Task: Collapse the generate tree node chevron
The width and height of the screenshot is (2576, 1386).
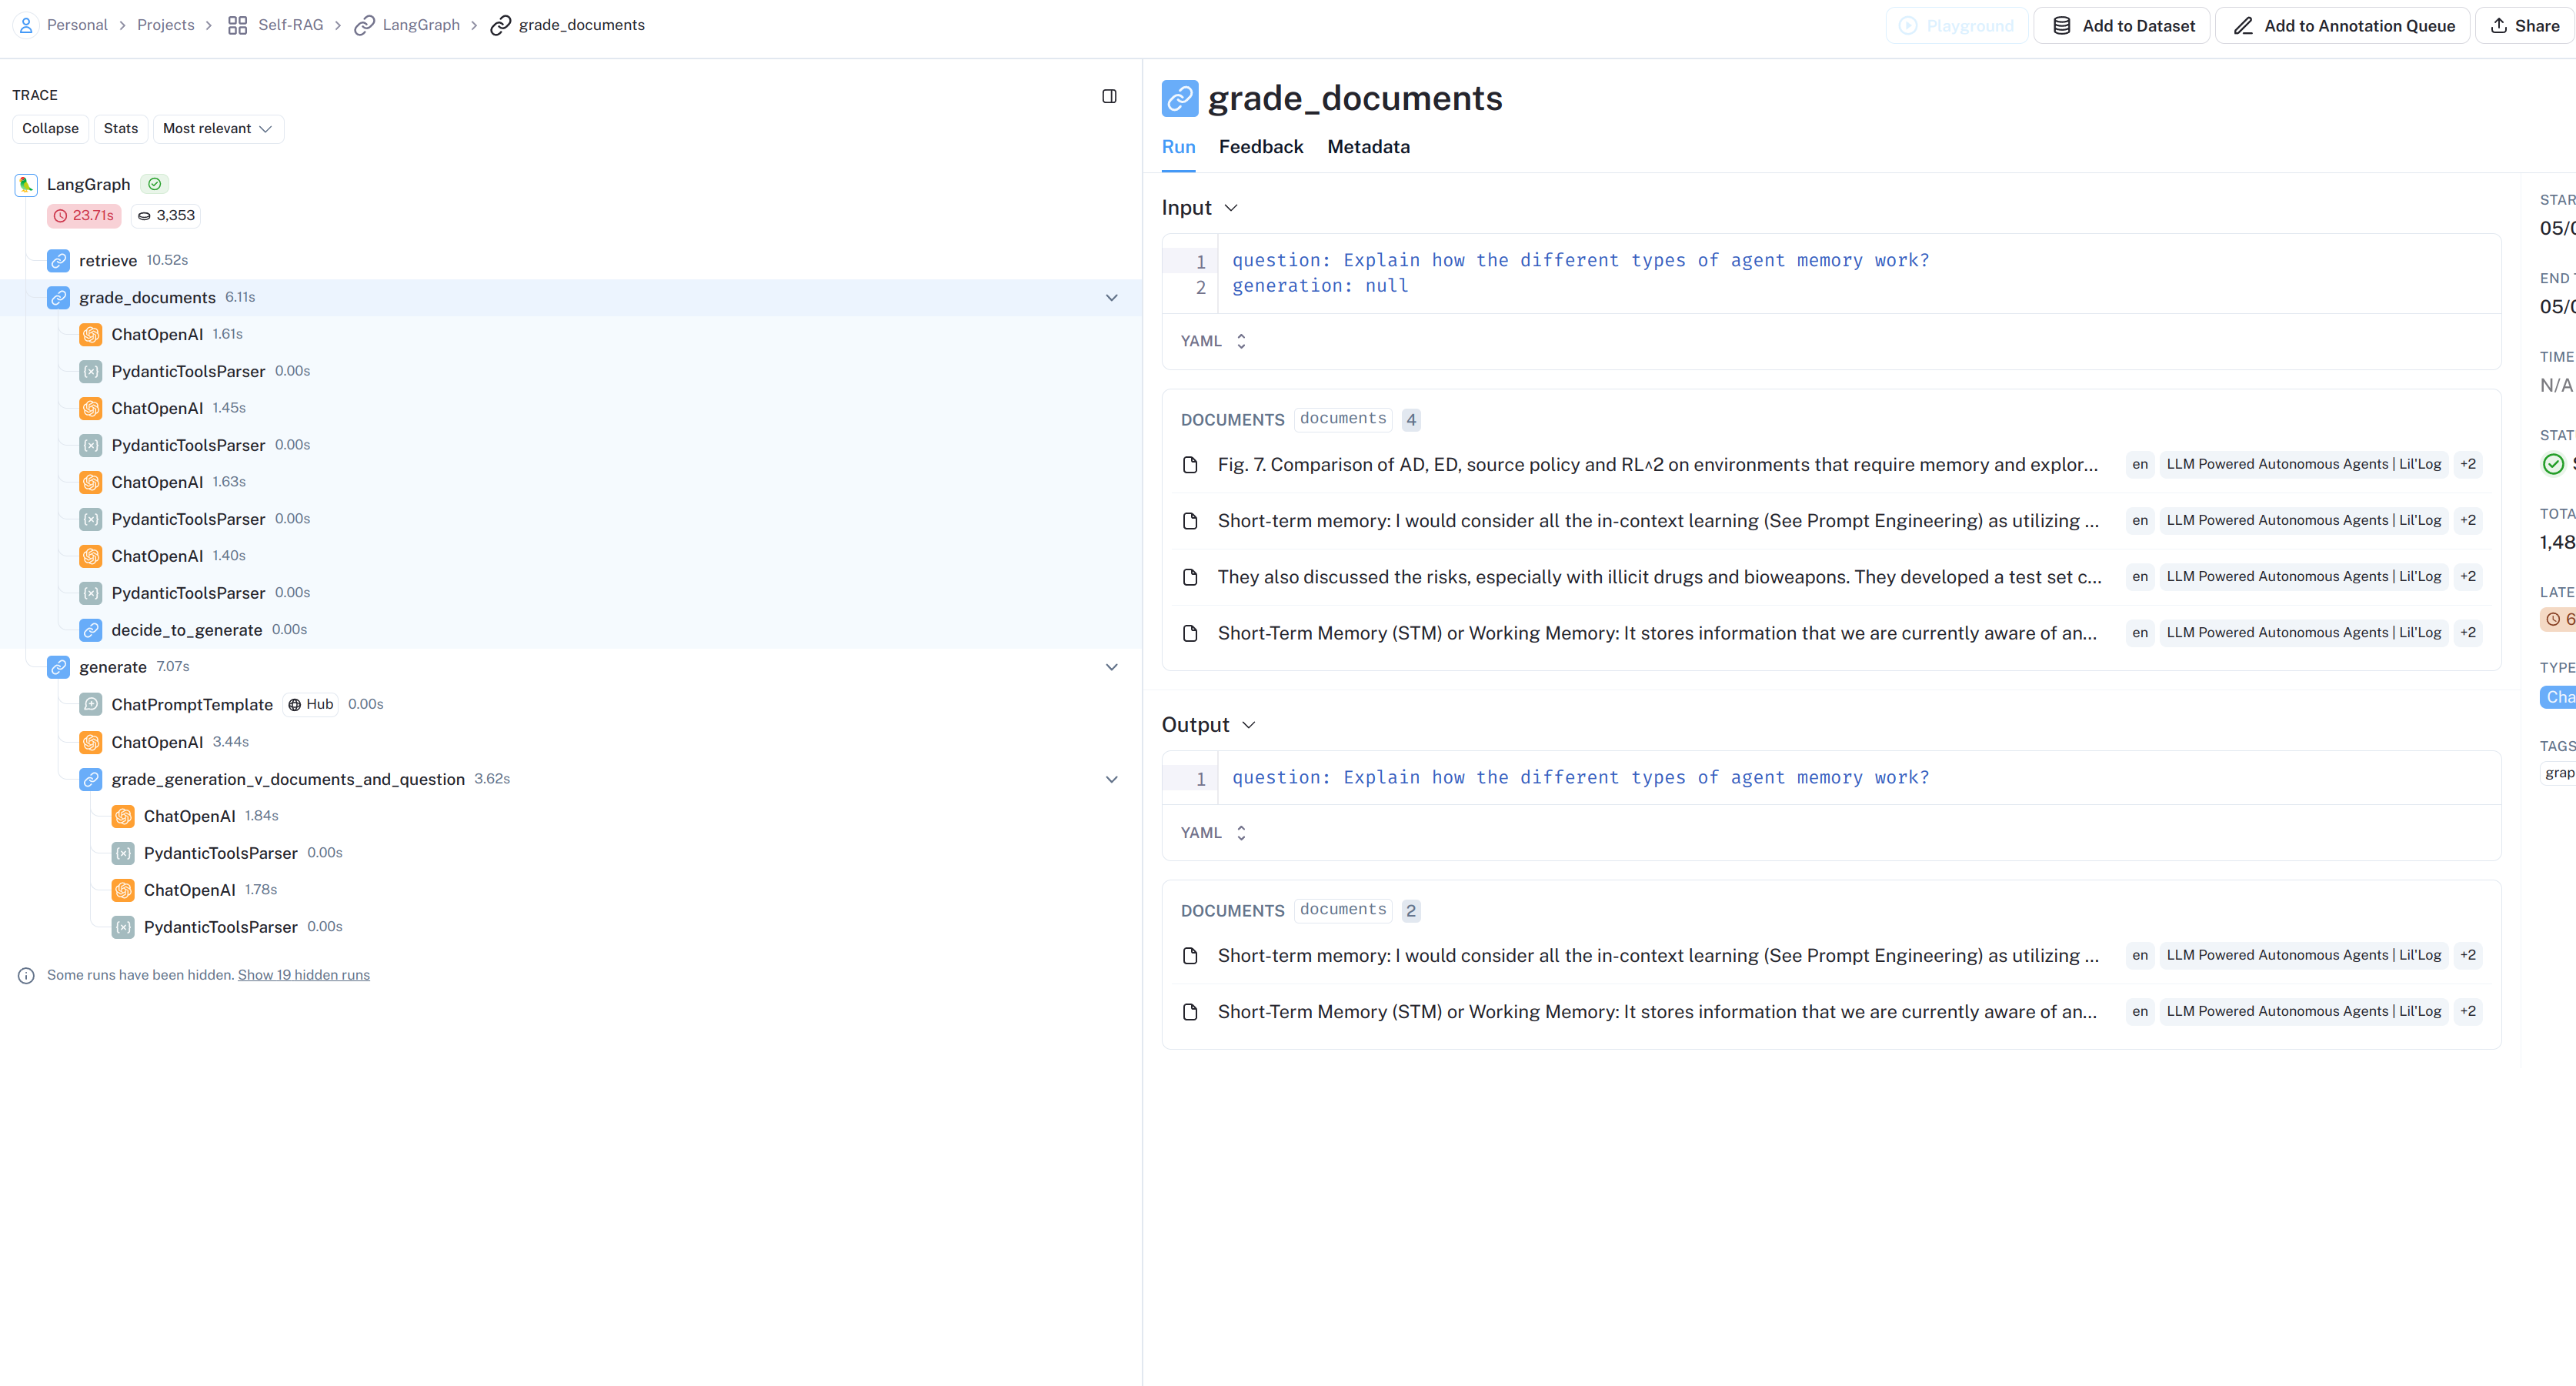Action: pyautogui.click(x=1111, y=667)
